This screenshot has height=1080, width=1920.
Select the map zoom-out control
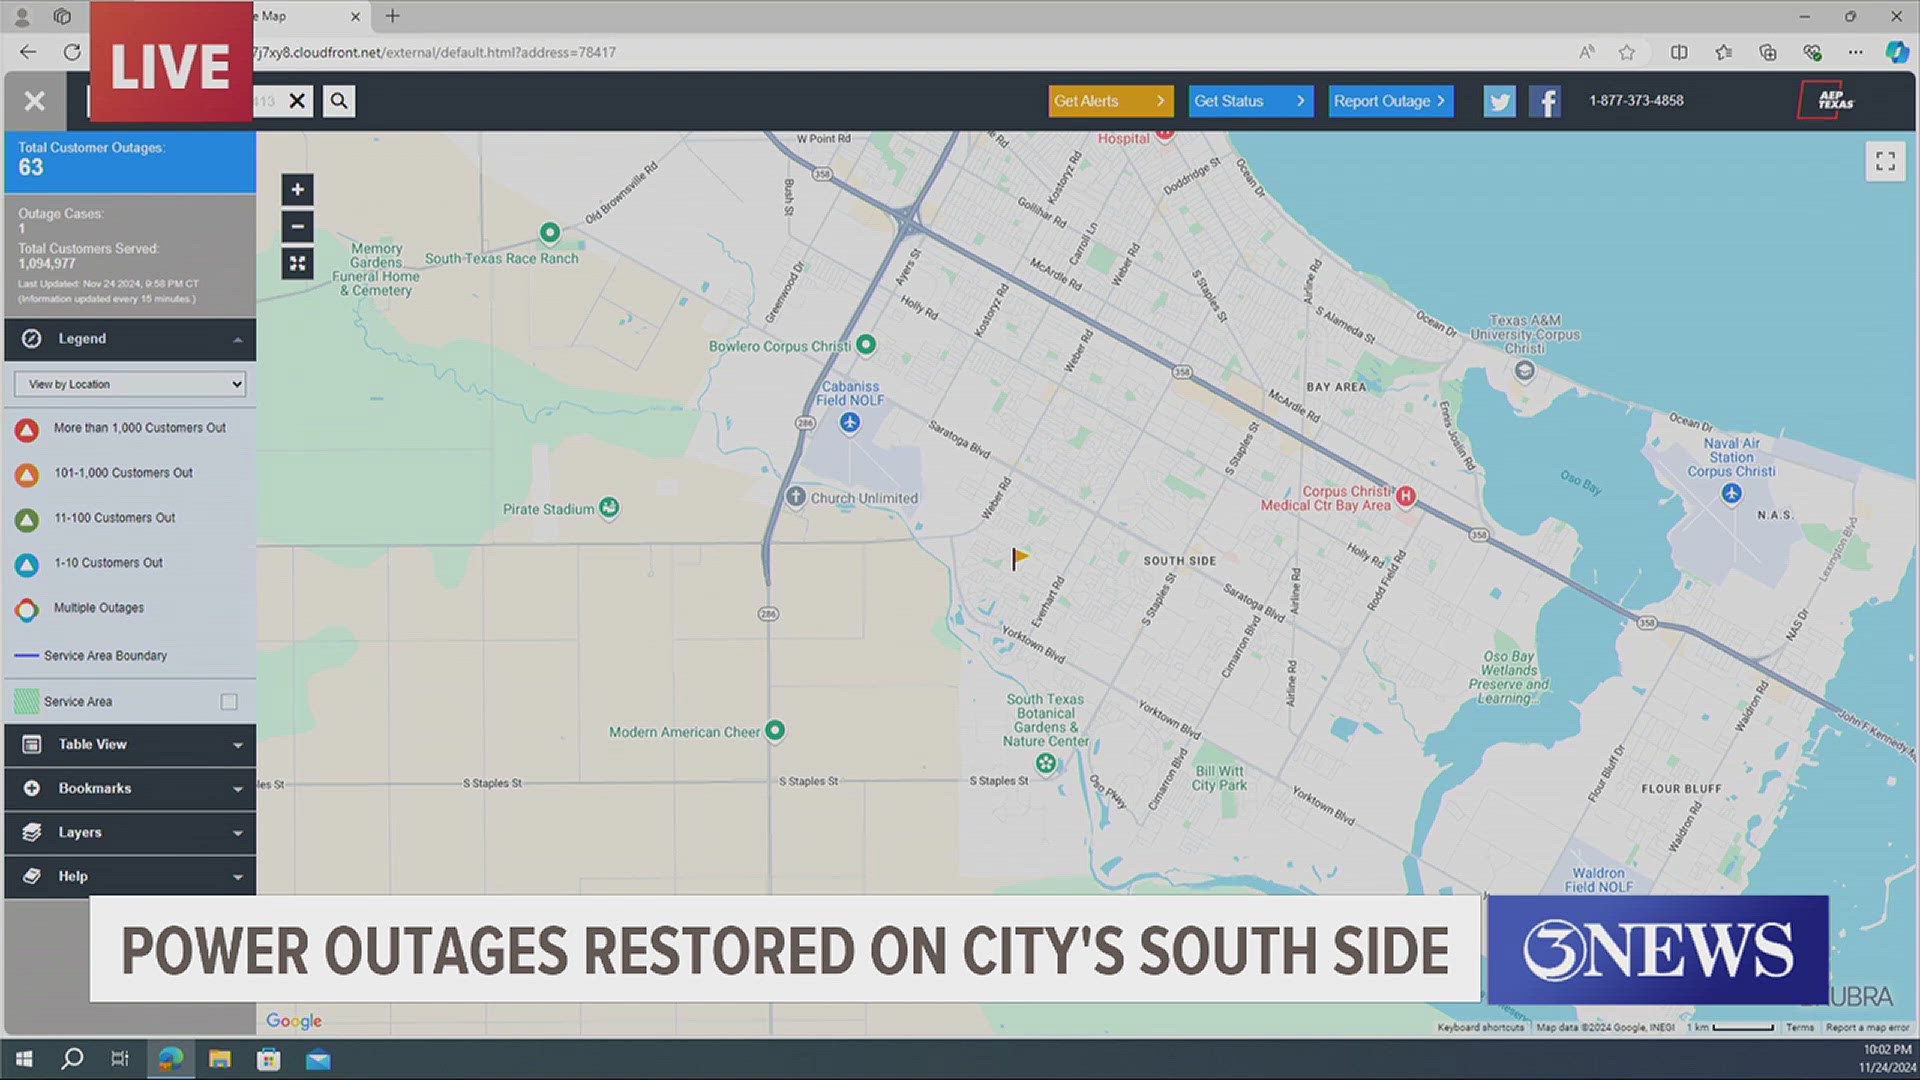(297, 226)
